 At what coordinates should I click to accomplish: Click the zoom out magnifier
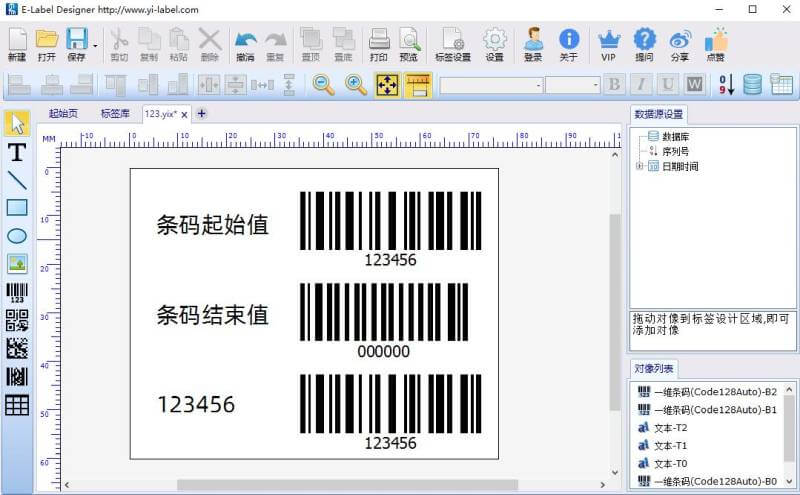(323, 85)
